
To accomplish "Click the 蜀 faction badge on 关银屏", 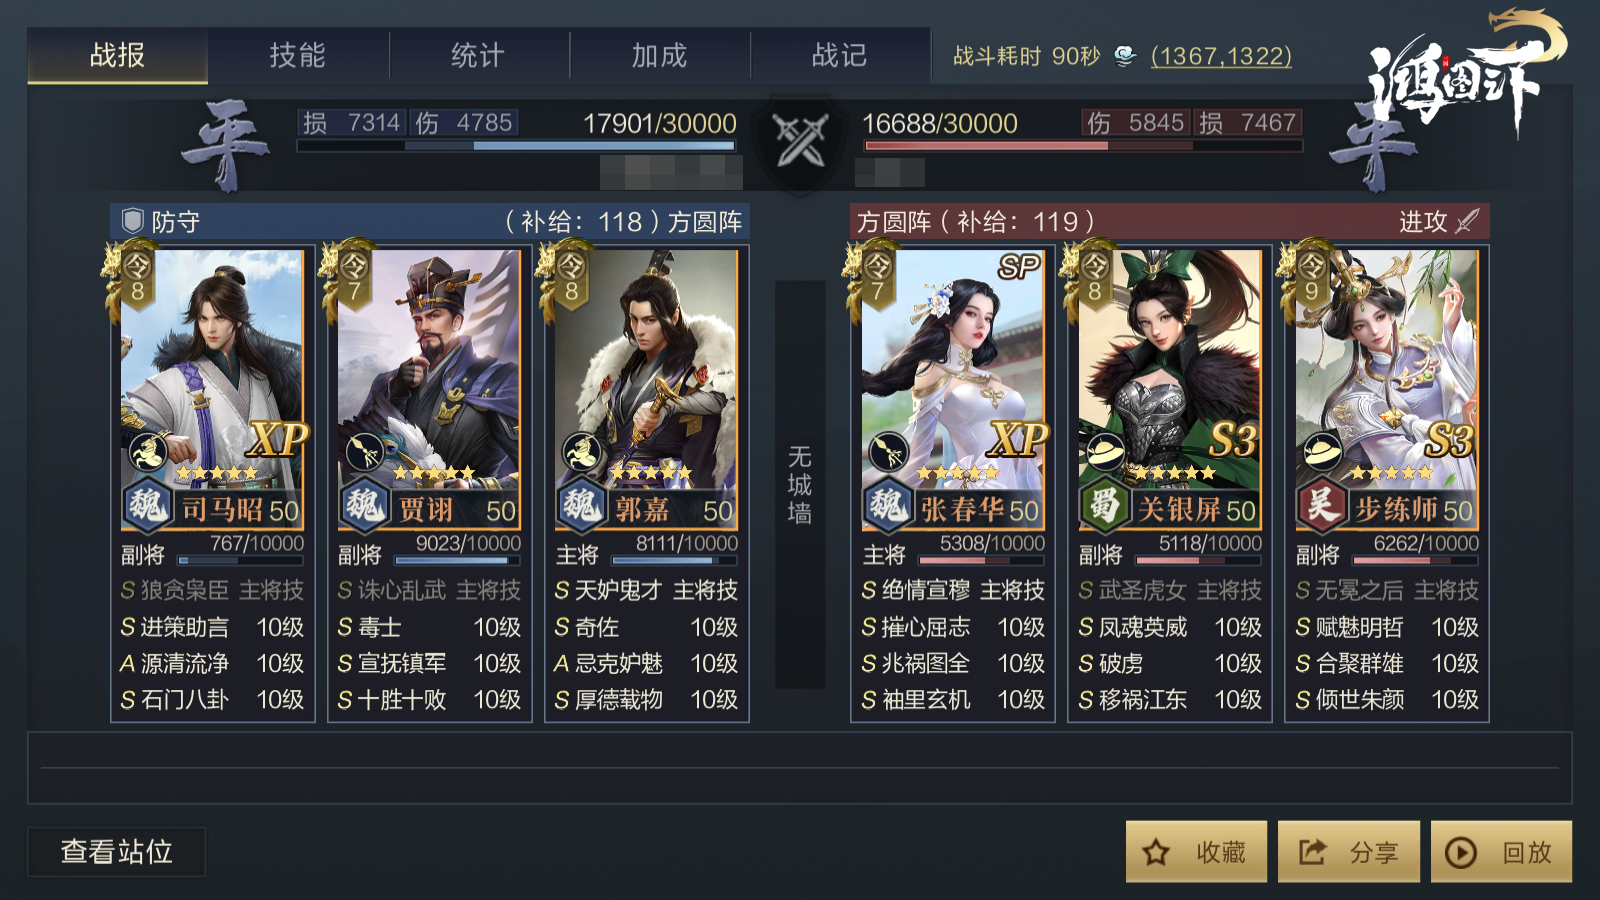I will 1104,504.
